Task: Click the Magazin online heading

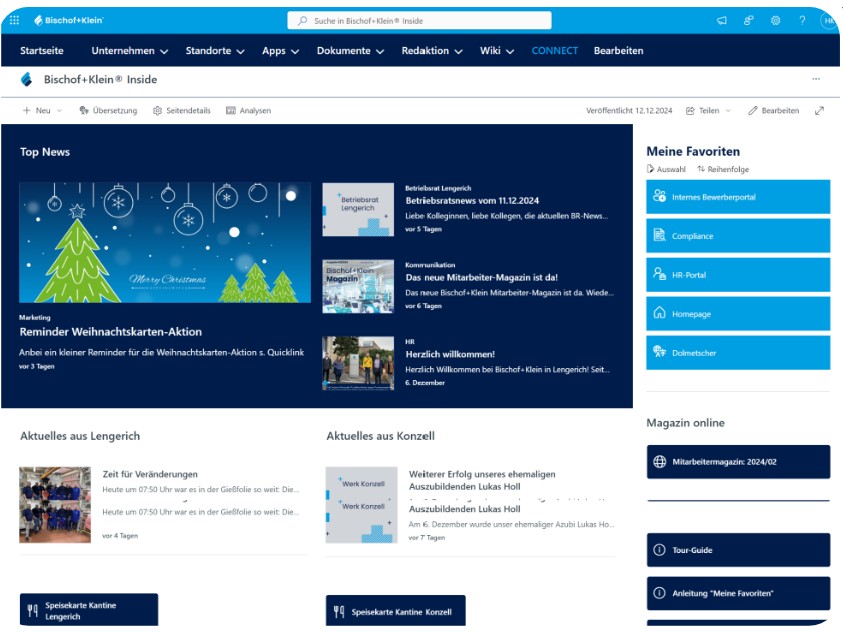Action: click(x=685, y=423)
